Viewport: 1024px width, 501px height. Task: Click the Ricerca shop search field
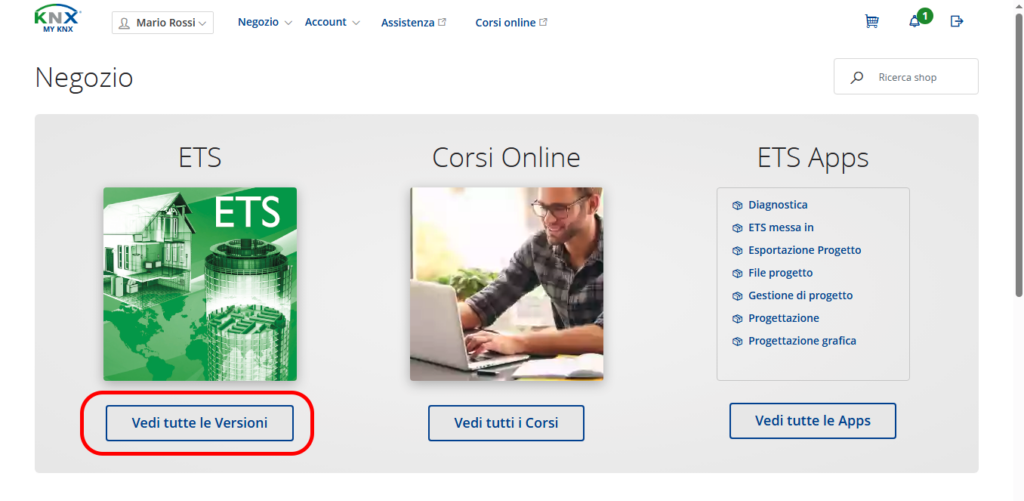click(x=906, y=76)
